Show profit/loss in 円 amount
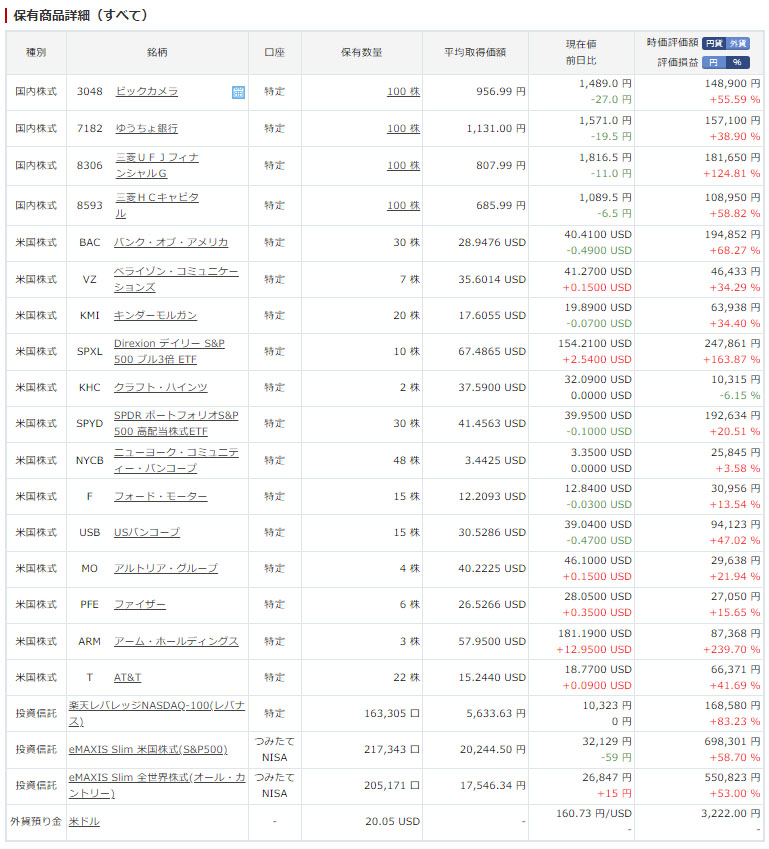The image size is (769, 849). 713,62
